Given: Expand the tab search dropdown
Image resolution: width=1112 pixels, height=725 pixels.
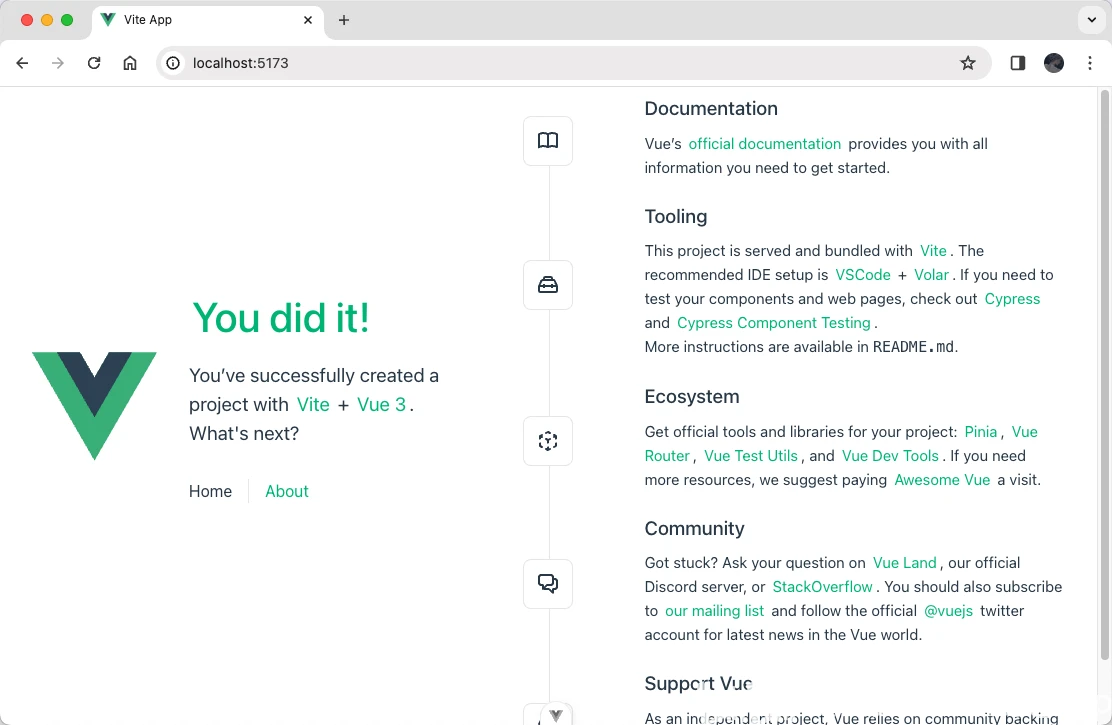Looking at the screenshot, I should tap(1091, 20).
